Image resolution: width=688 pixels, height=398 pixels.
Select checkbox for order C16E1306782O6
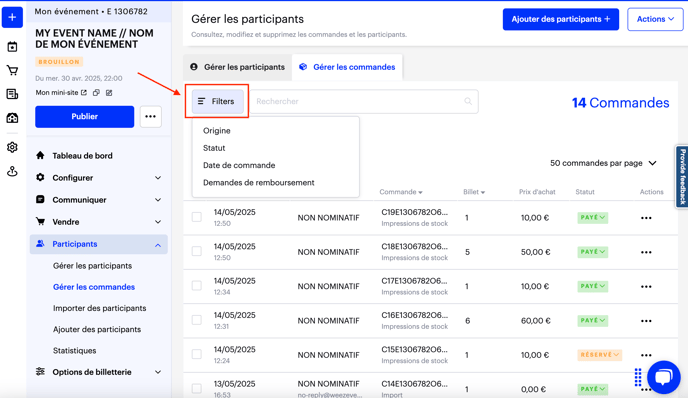[197, 320]
